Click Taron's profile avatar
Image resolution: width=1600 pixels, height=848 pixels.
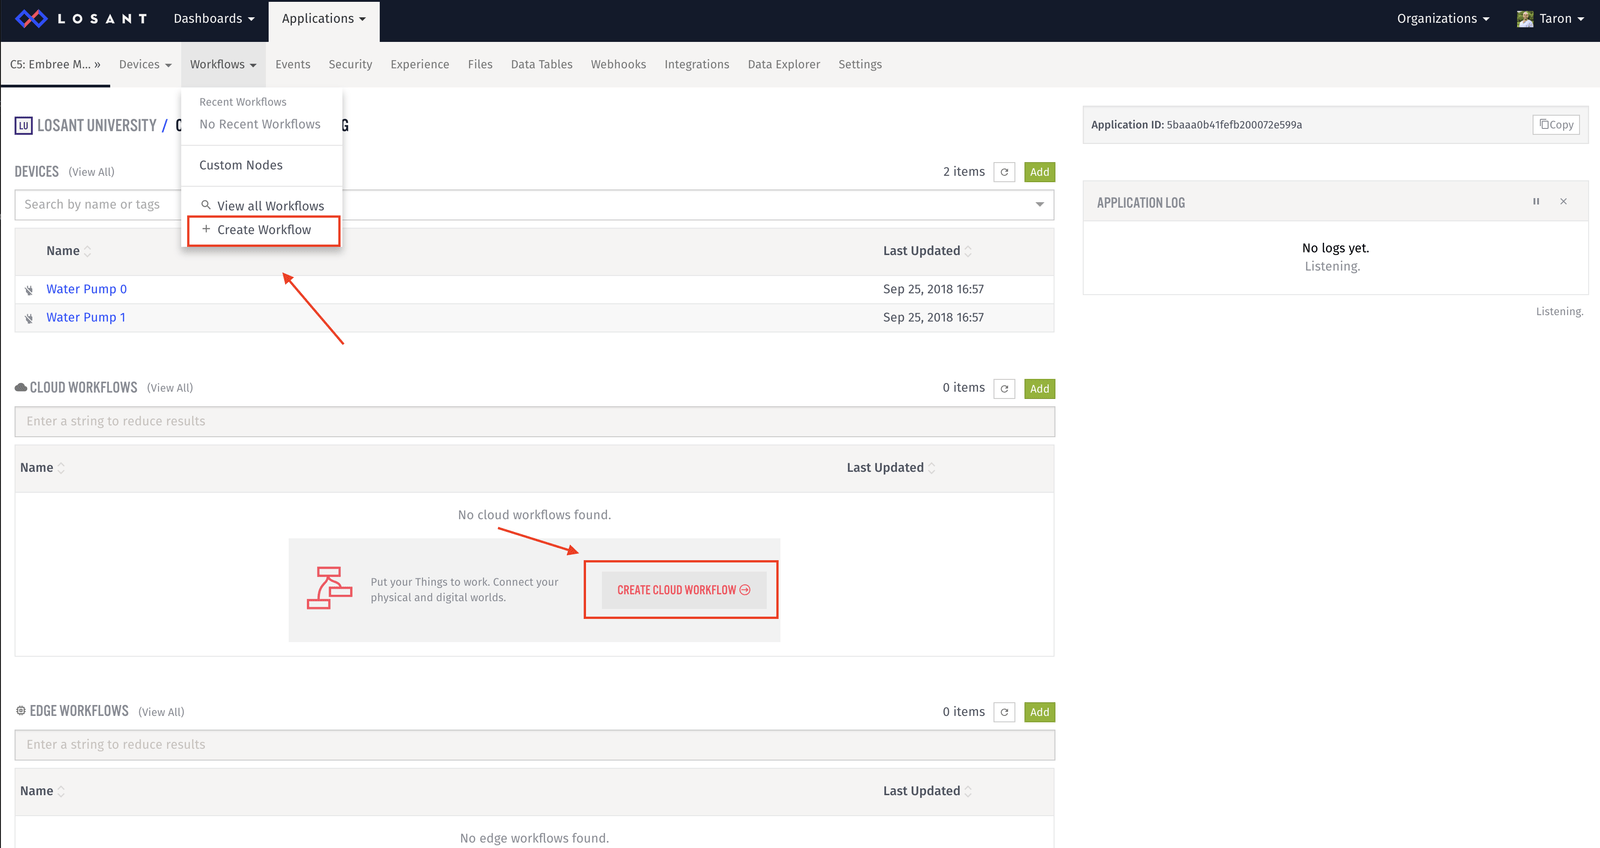1525,18
